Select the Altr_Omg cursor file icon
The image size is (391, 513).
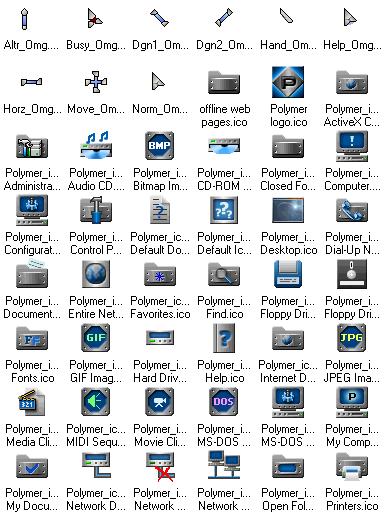pos(25,19)
